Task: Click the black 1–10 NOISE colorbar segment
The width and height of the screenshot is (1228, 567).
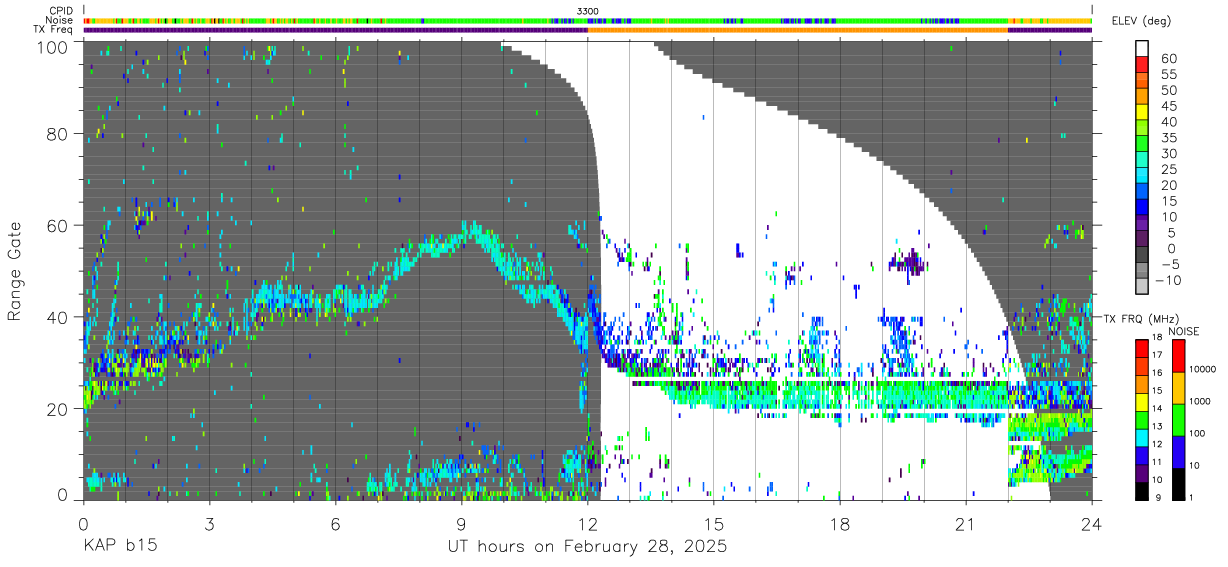Action: point(1179,482)
